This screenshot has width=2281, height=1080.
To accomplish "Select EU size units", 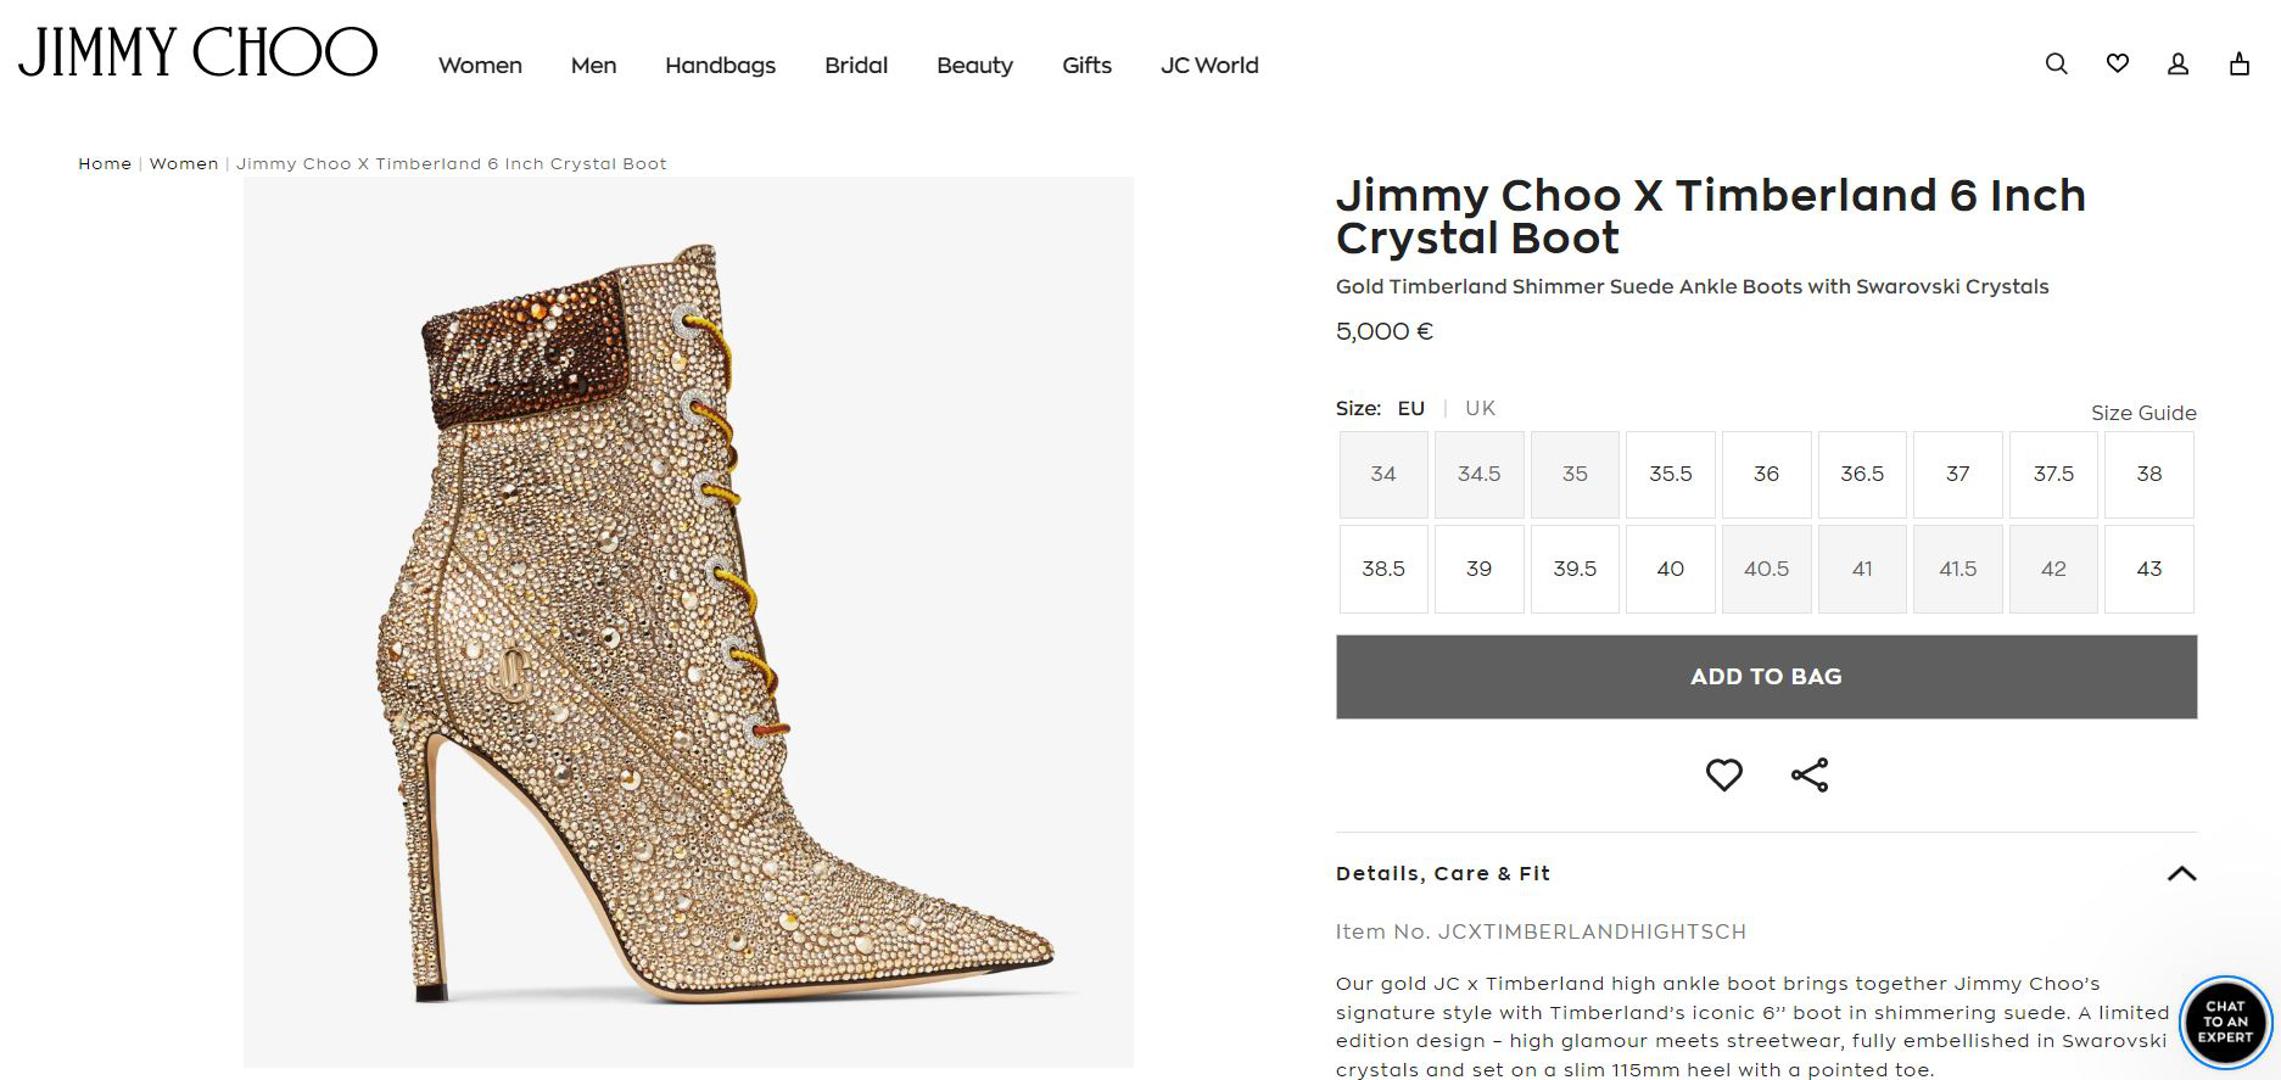I will pos(1410,408).
